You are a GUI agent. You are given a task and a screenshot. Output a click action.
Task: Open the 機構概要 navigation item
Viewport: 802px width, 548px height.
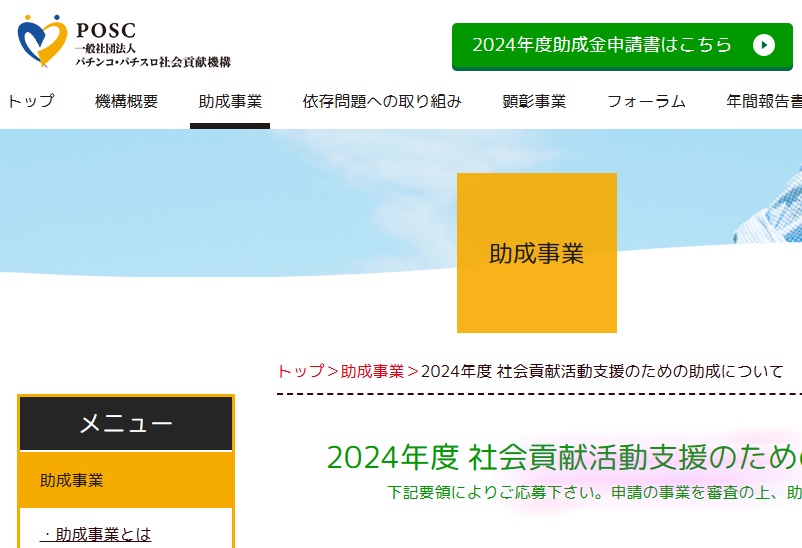point(126,101)
